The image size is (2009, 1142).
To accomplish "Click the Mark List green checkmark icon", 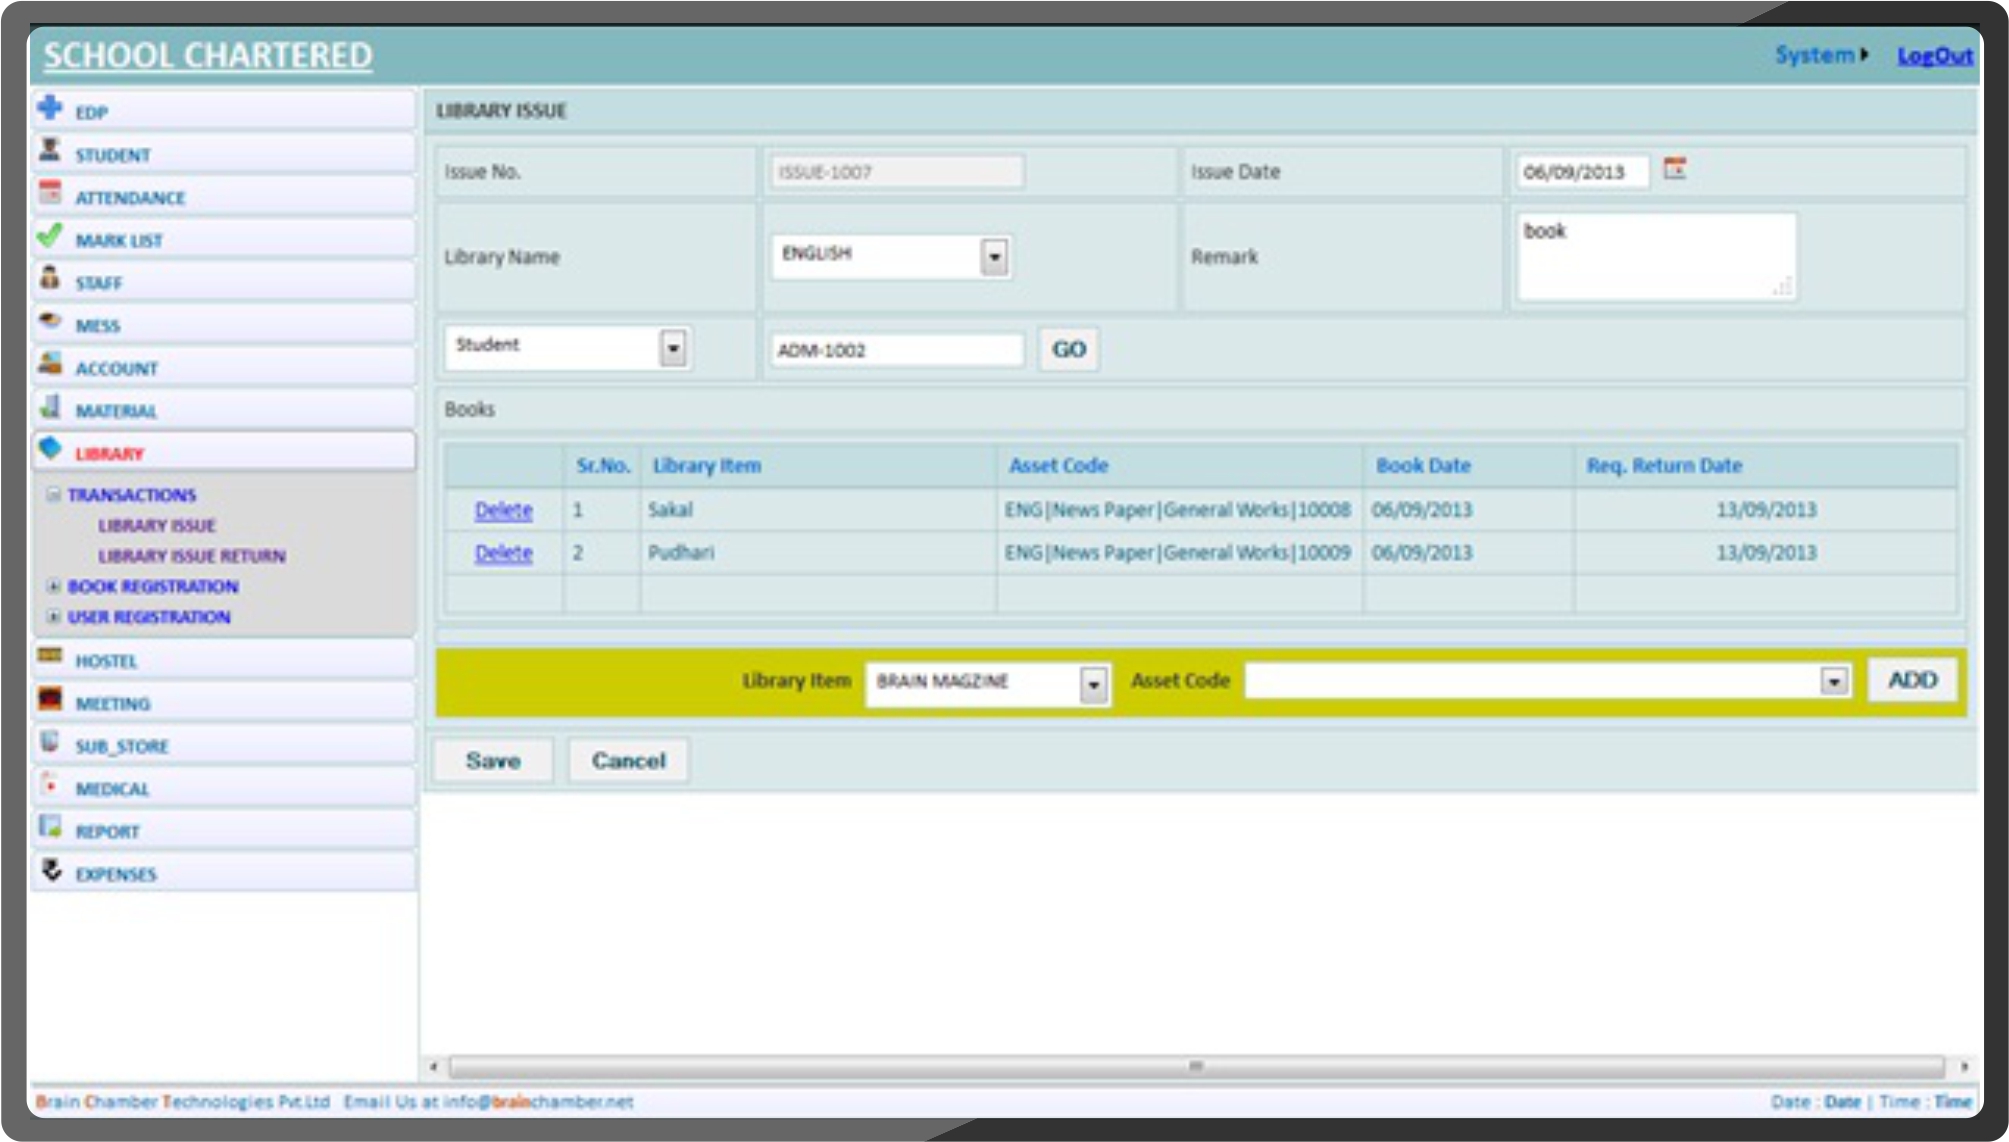I will [50, 235].
